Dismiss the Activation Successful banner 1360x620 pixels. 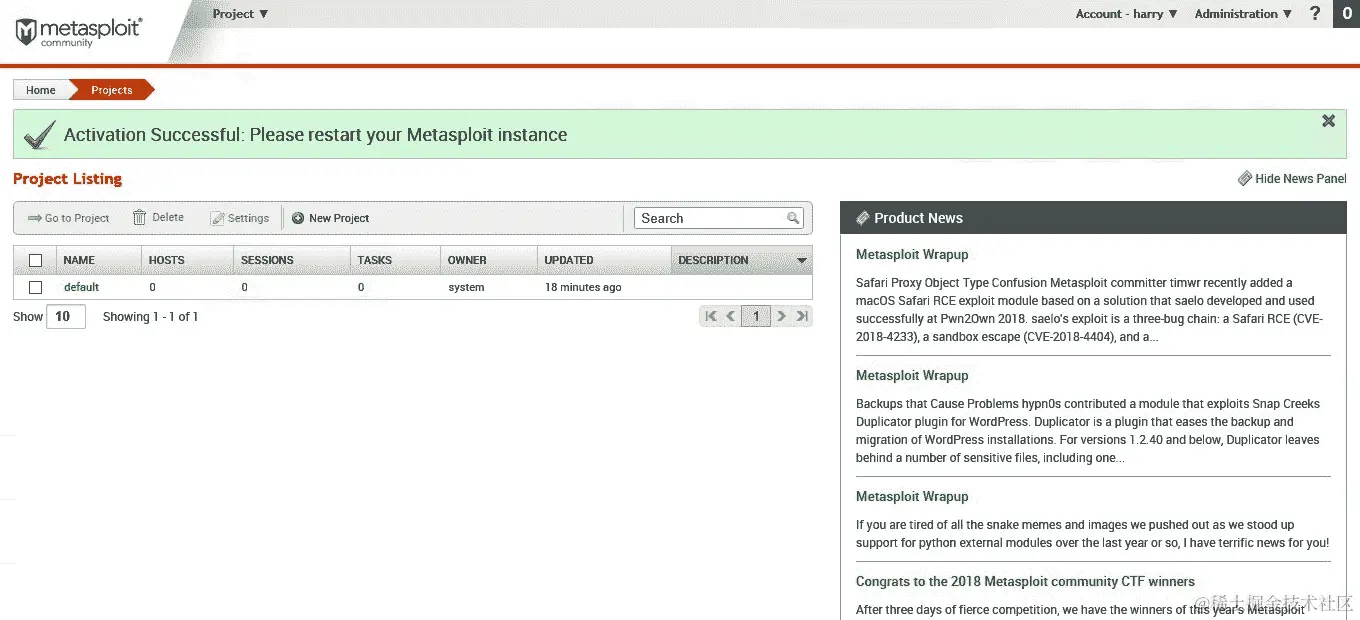click(1328, 121)
